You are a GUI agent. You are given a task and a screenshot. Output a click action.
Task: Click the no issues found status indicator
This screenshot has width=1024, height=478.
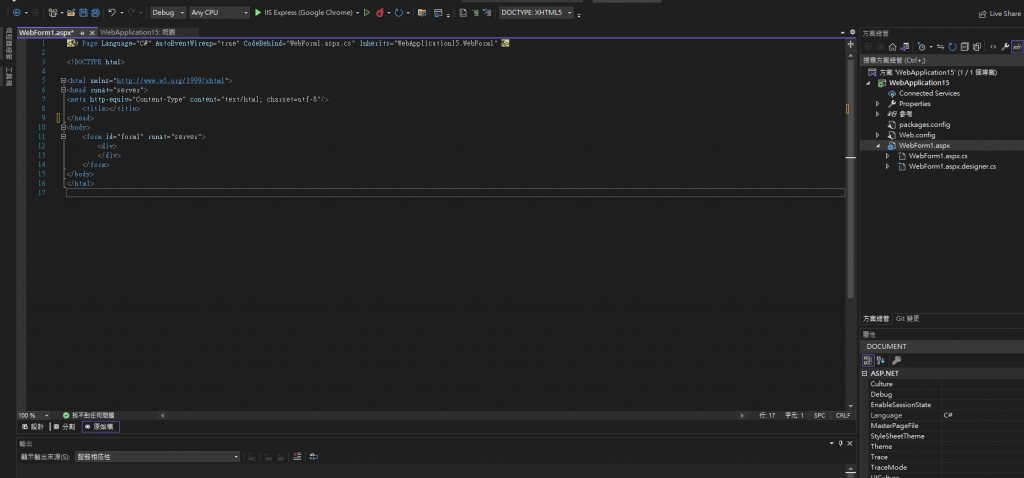pos(88,415)
